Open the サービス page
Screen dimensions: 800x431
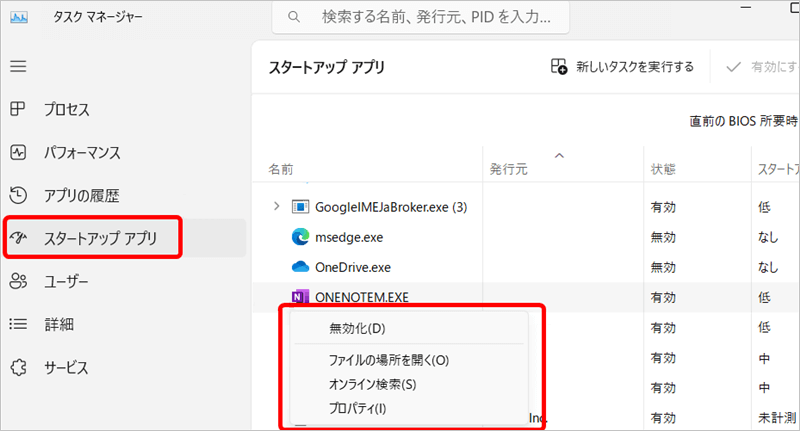pos(66,367)
